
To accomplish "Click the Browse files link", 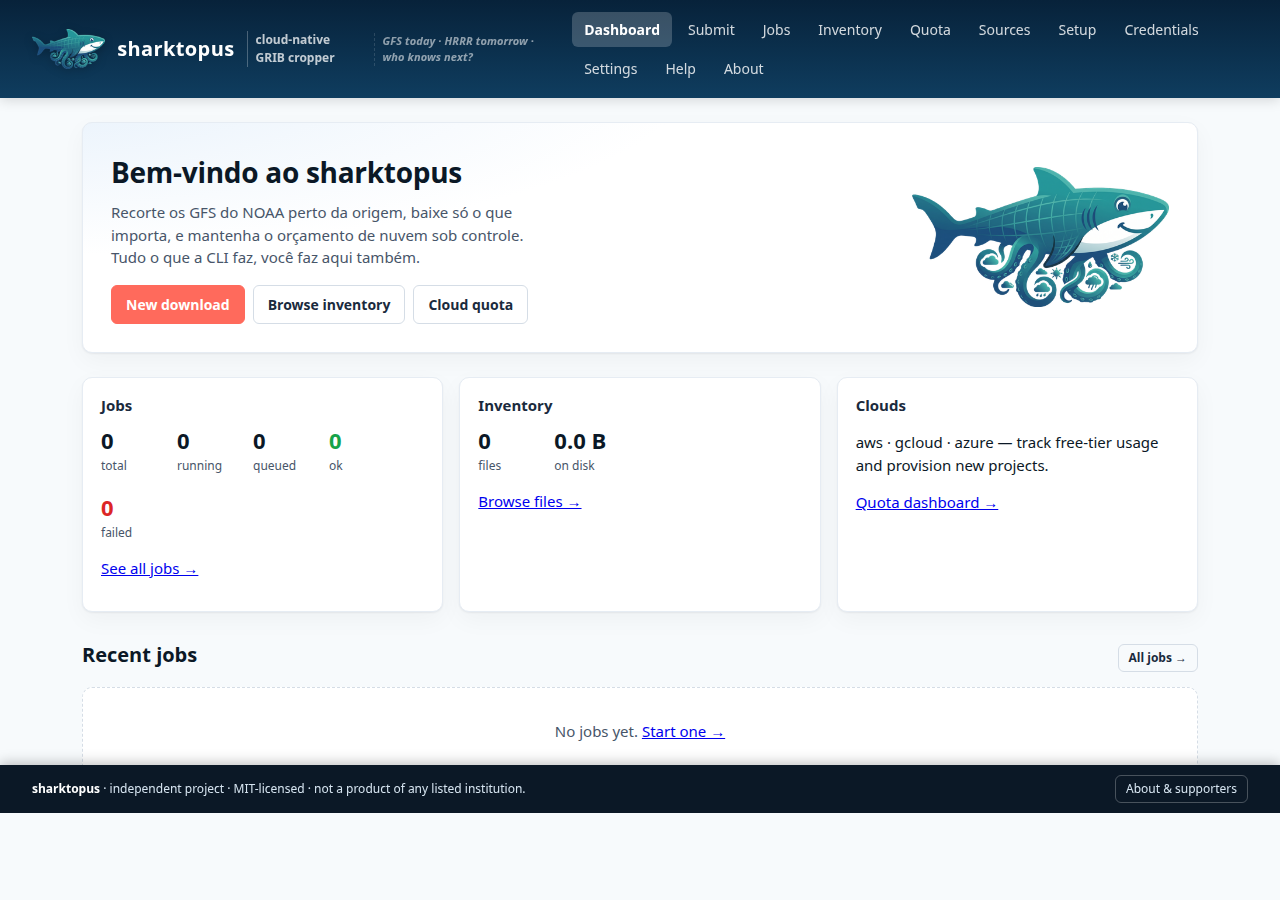I will point(529,502).
